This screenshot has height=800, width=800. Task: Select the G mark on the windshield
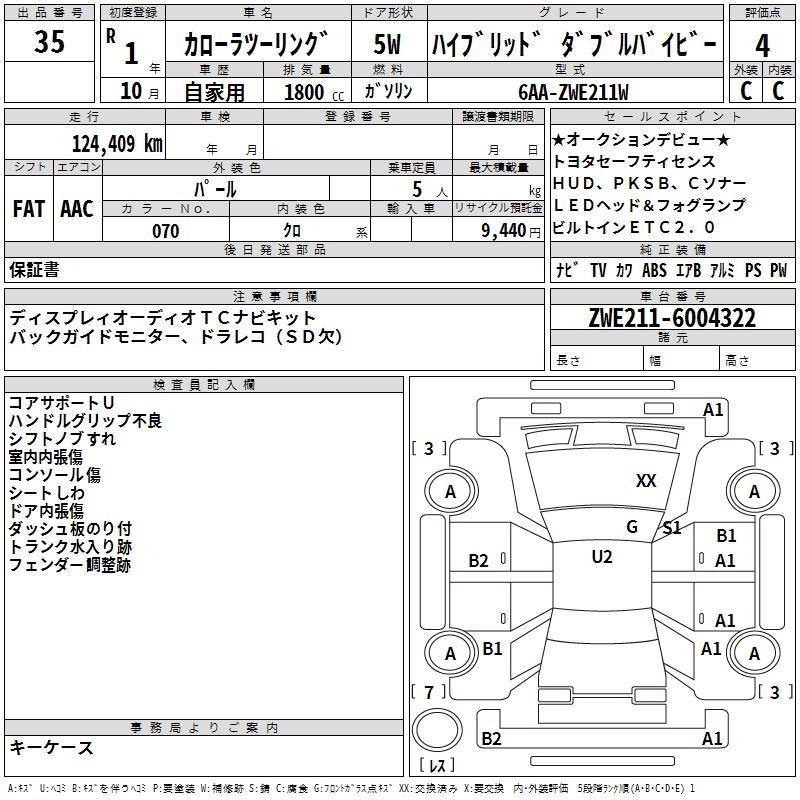click(632, 526)
